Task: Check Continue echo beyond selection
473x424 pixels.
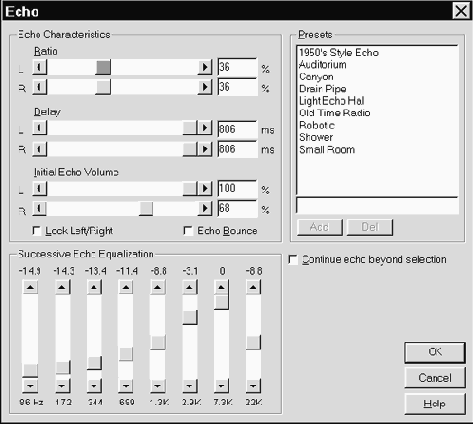Action: coord(293,260)
